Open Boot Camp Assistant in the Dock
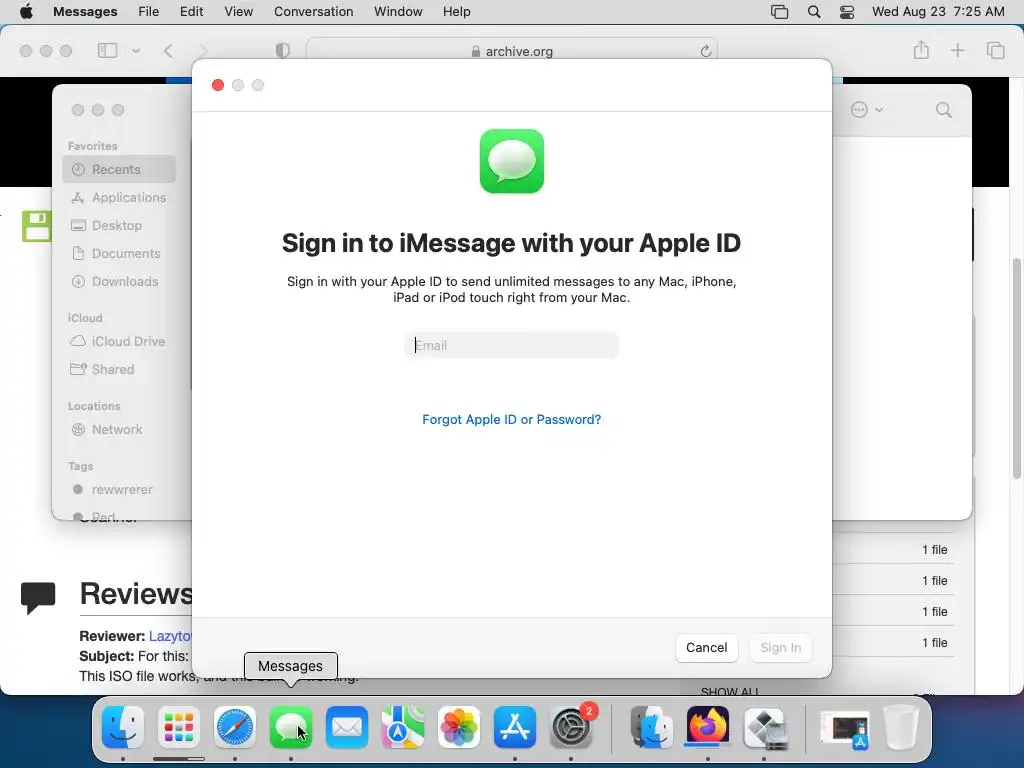 (x=764, y=727)
